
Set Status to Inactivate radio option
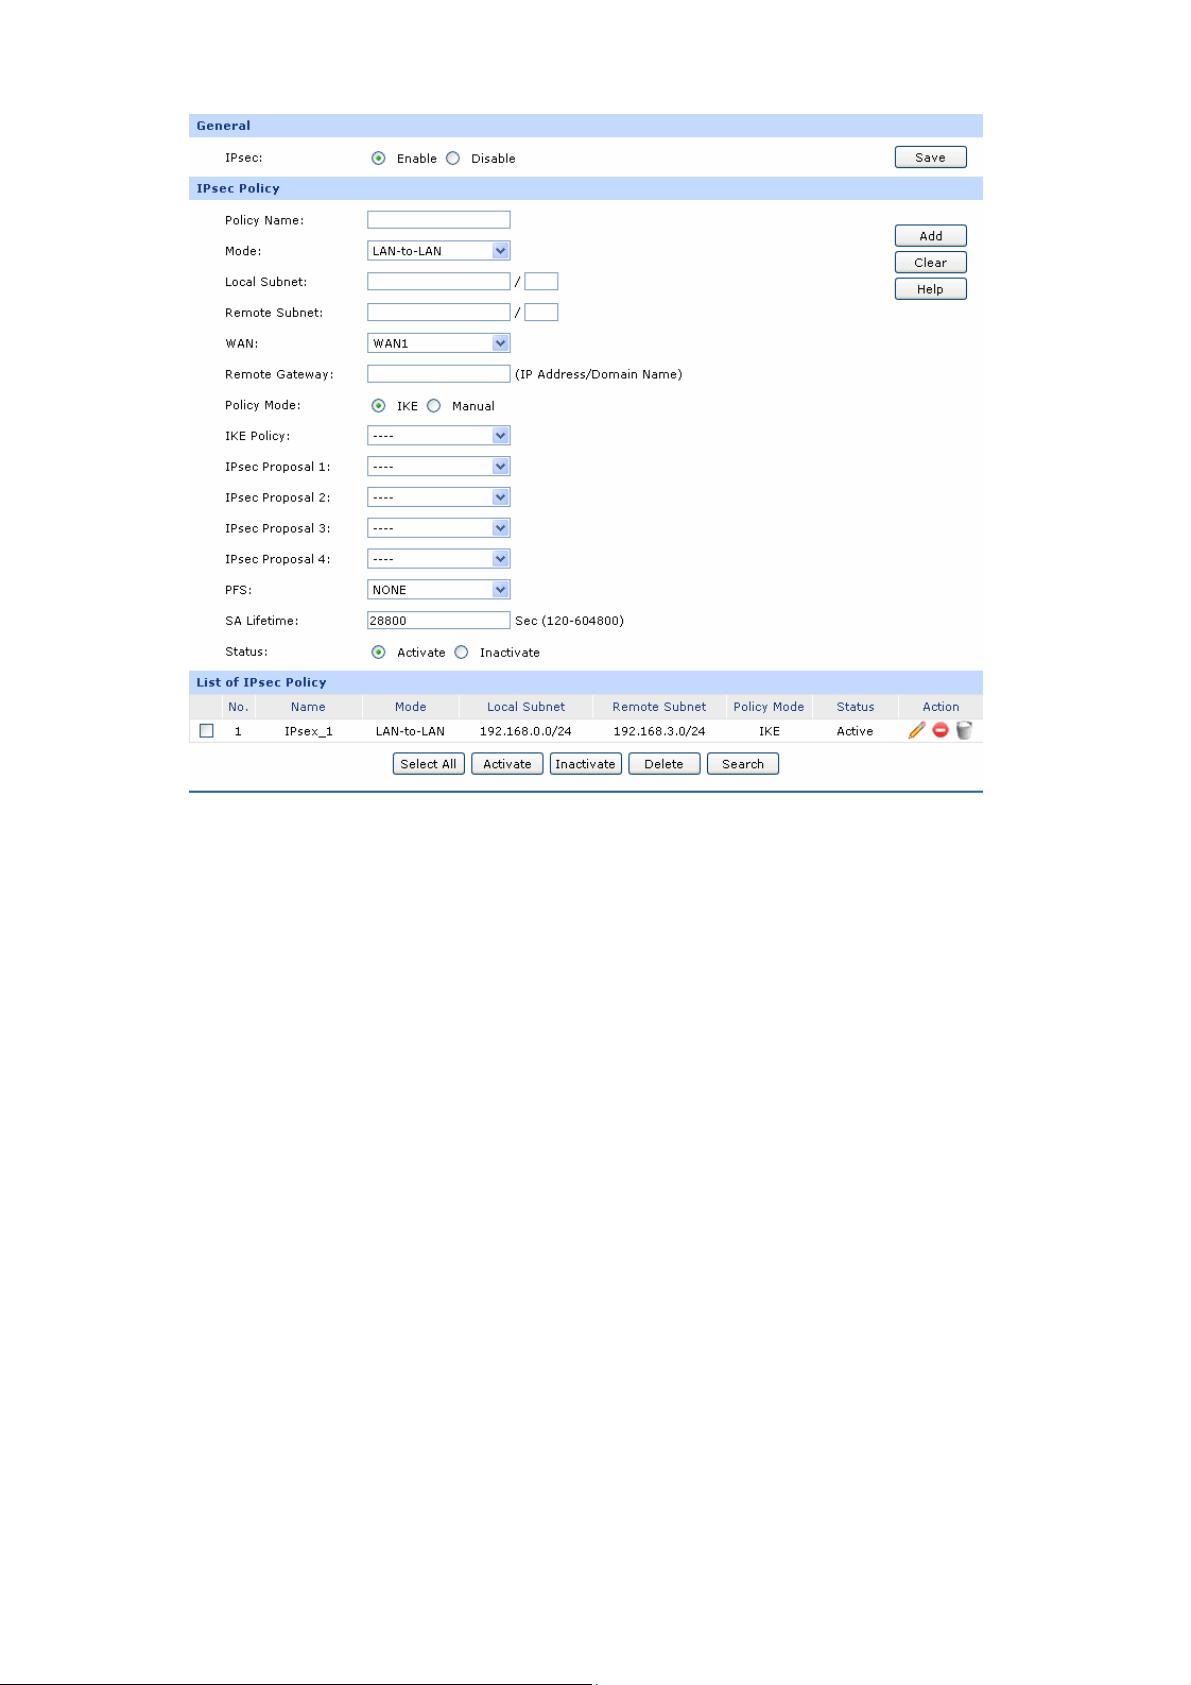461,652
